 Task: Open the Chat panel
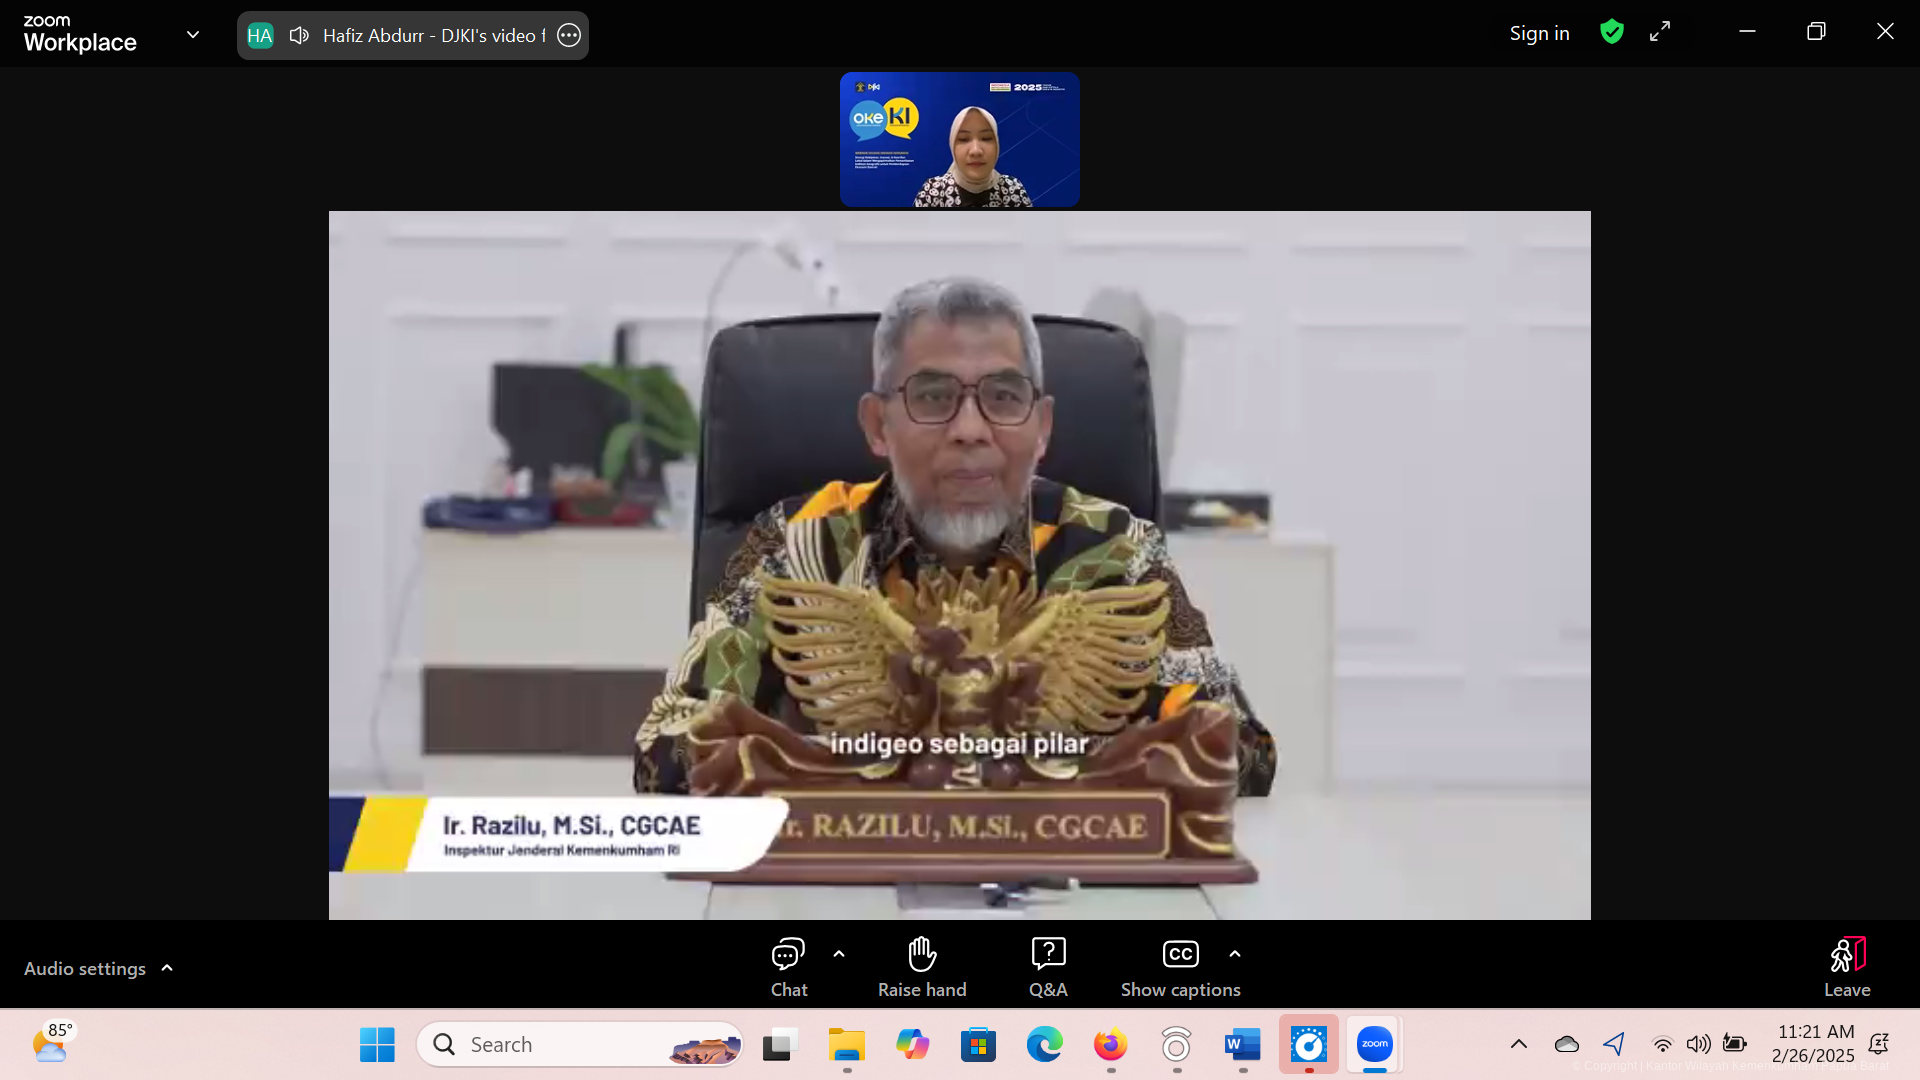[x=788, y=966]
